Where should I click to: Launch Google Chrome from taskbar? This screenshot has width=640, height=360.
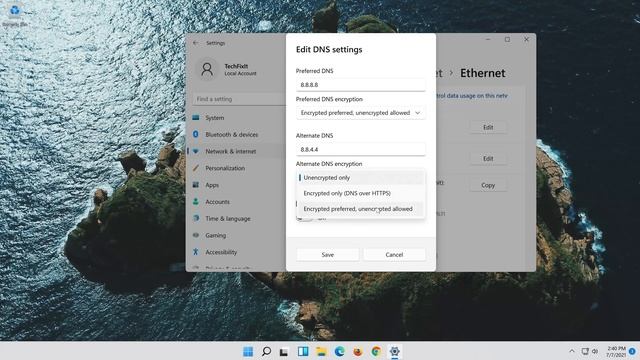click(376, 351)
